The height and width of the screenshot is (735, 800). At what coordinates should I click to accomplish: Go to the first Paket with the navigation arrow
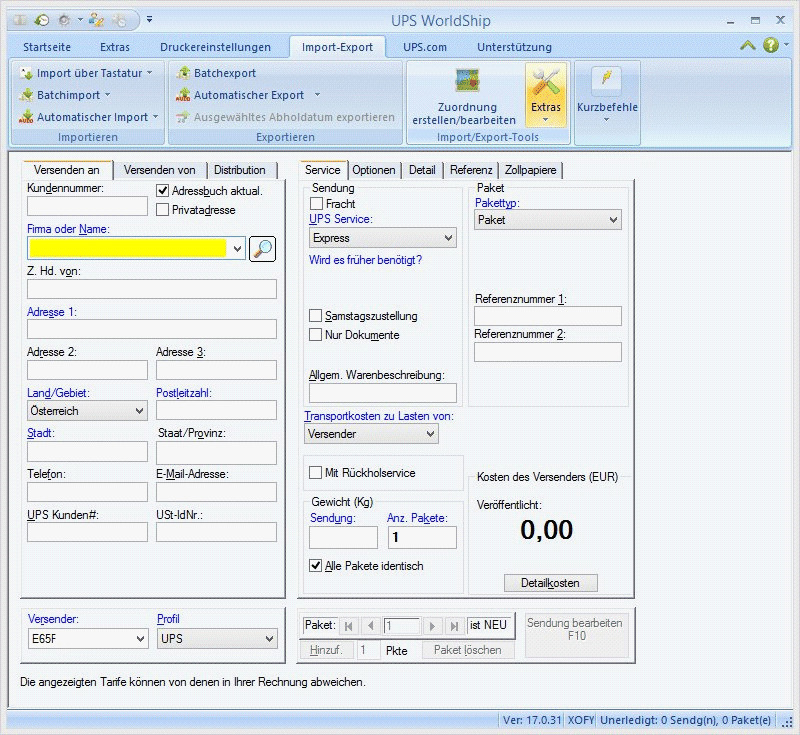click(x=348, y=626)
